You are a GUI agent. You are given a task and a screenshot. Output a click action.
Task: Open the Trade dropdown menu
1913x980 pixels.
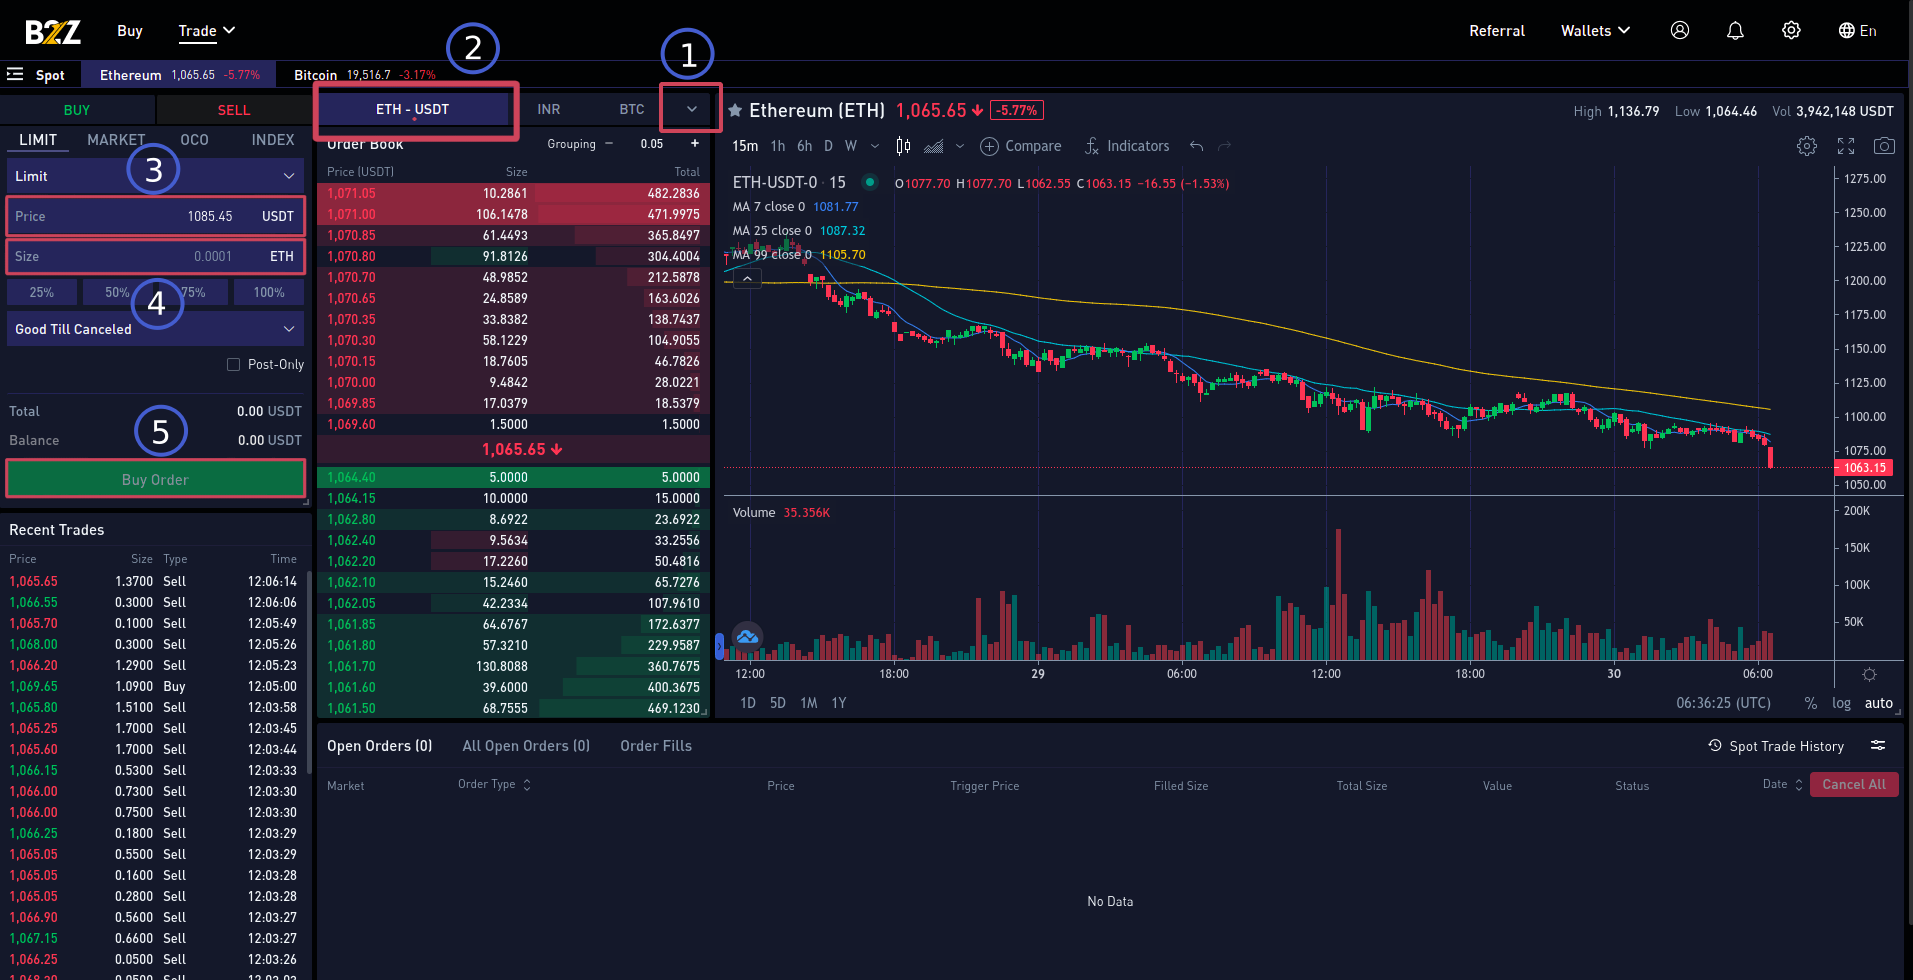click(207, 31)
